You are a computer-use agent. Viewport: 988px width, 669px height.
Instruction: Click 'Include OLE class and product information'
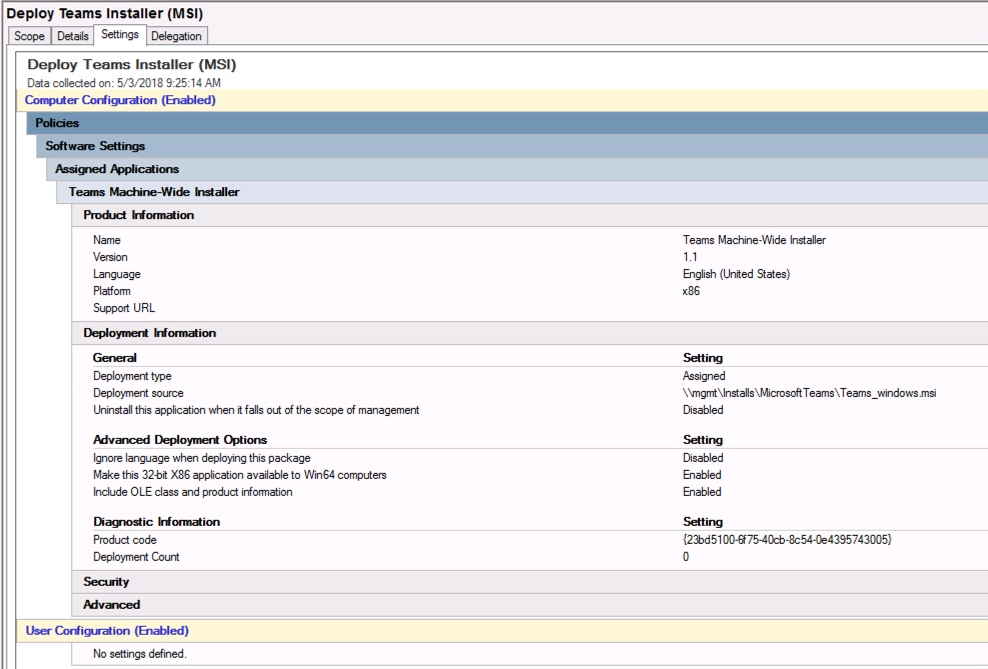[193, 492]
